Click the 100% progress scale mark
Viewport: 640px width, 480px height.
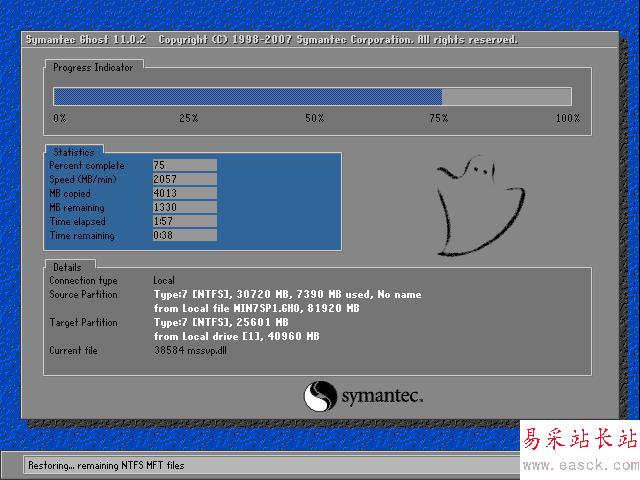pyautogui.click(x=568, y=118)
